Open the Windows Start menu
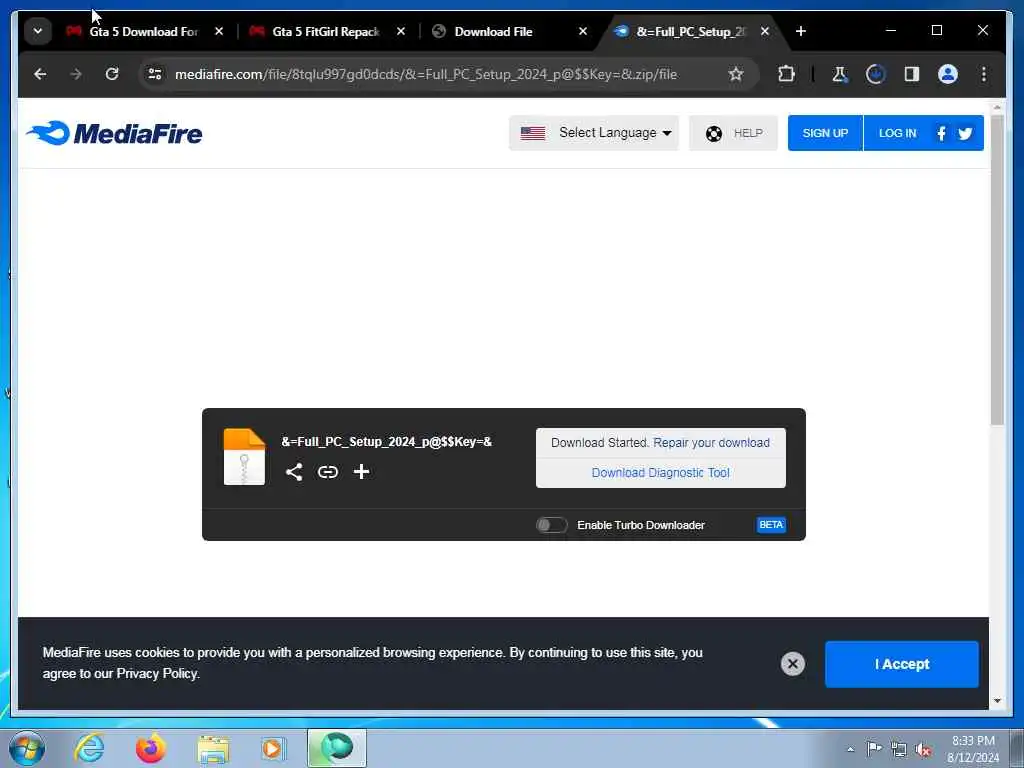Image resolution: width=1024 pixels, height=768 pixels. [x=26, y=748]
